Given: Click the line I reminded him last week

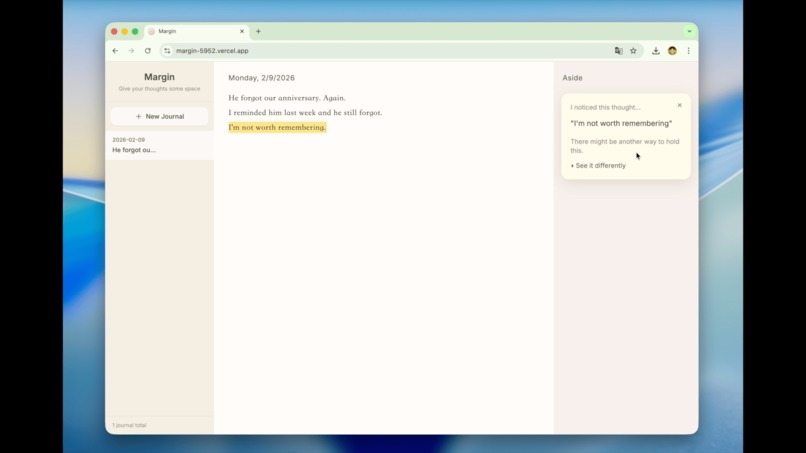Looking at the screenshot, I should pos(305,113).
